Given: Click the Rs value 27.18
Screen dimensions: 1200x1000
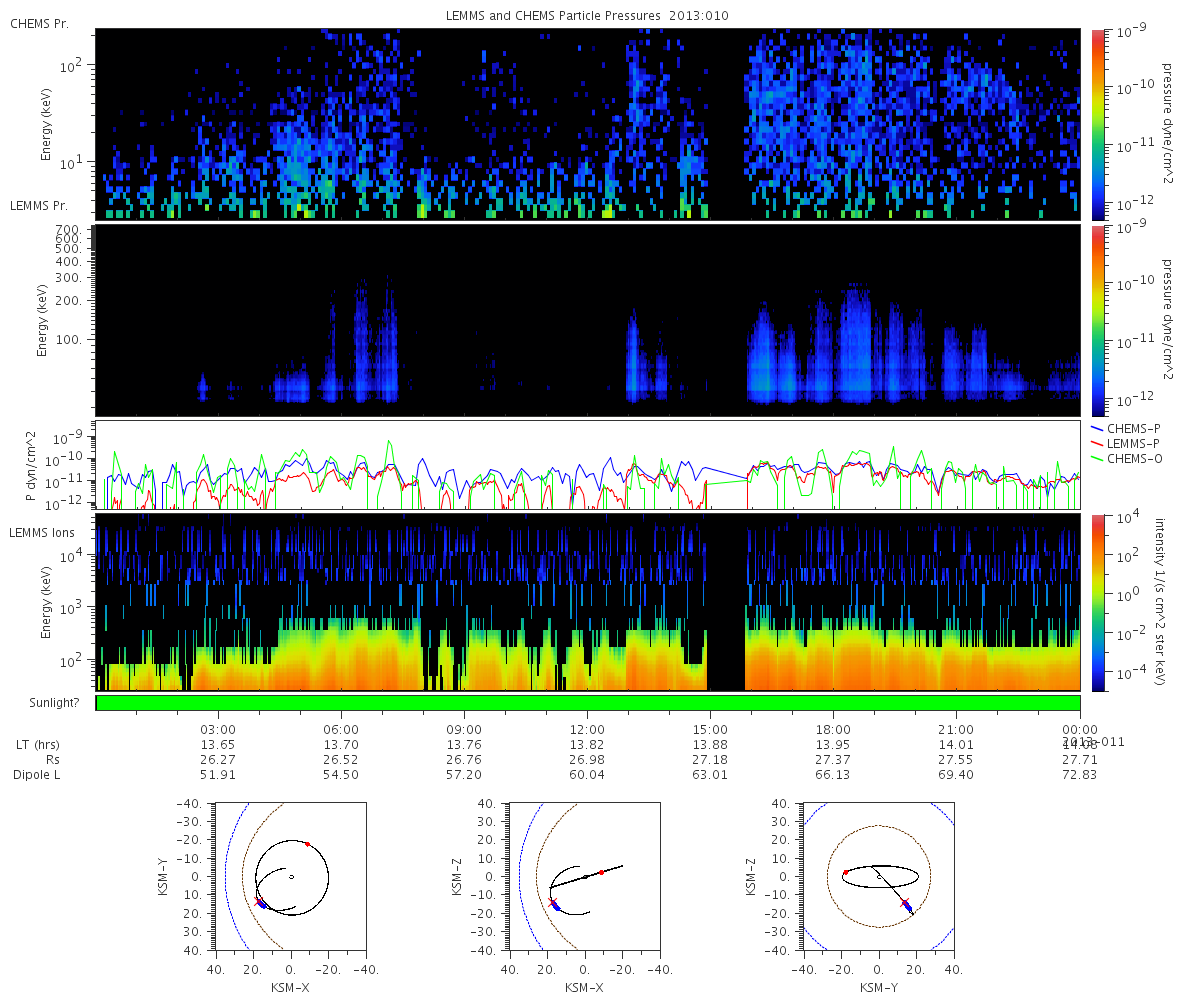Looking at the screenshot, I should pyautogui.click(x=710, y=760).
